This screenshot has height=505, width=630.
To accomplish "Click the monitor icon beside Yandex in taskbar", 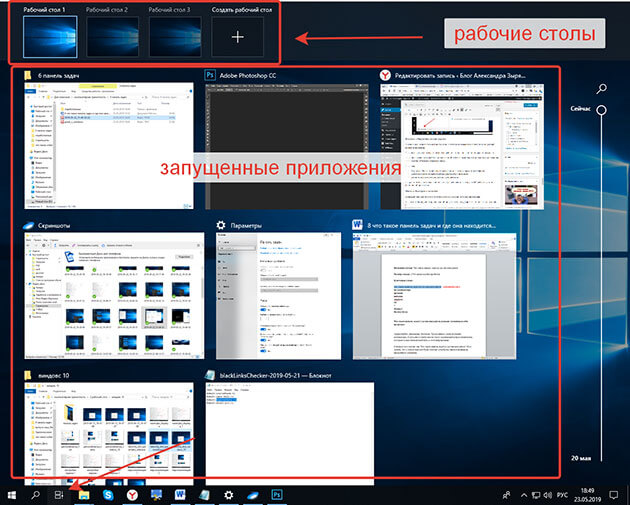I will pos(156,495).
